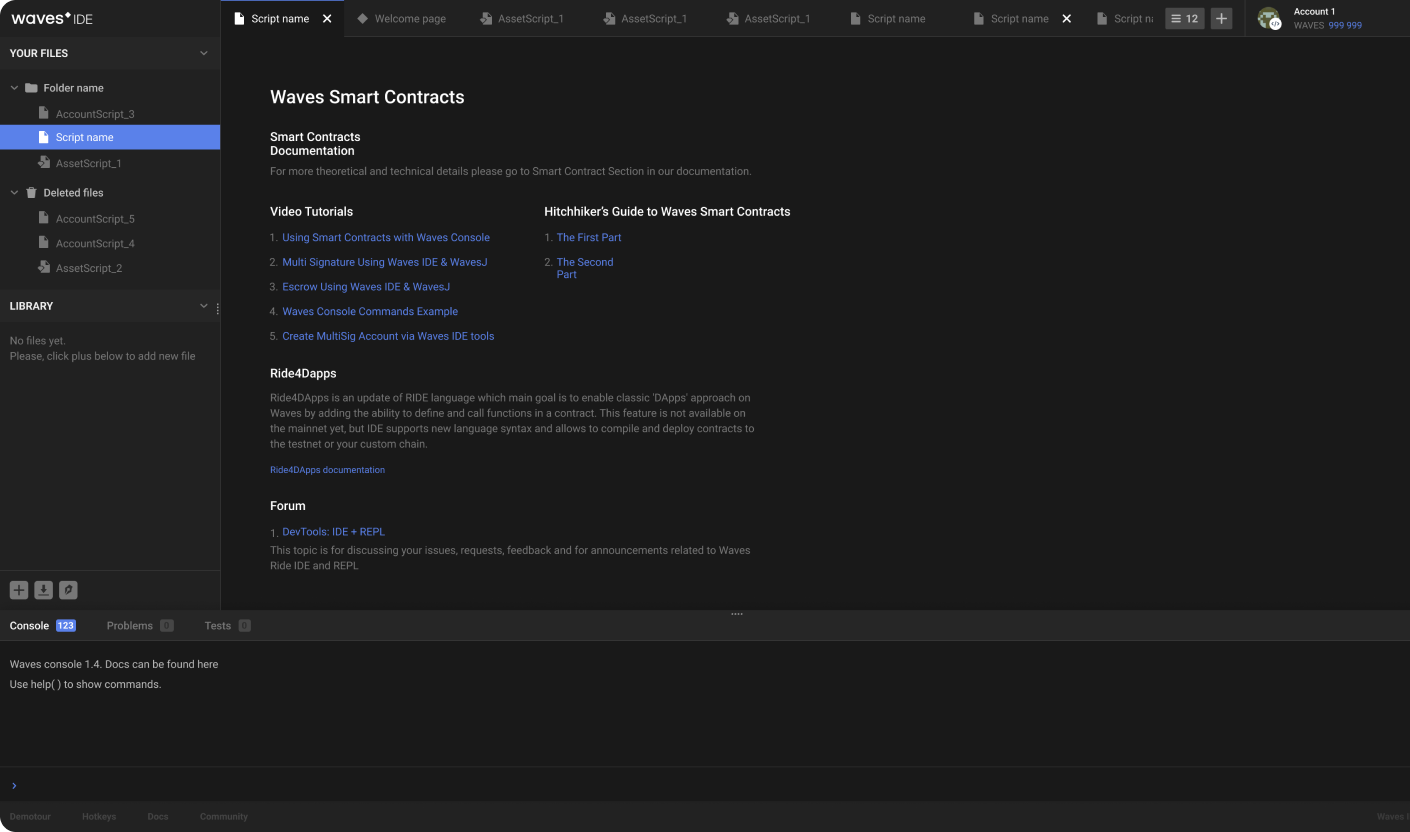Collapse the Folder name tree node
The height and width of the screenshot is (832, 1410).
point(14,88)
